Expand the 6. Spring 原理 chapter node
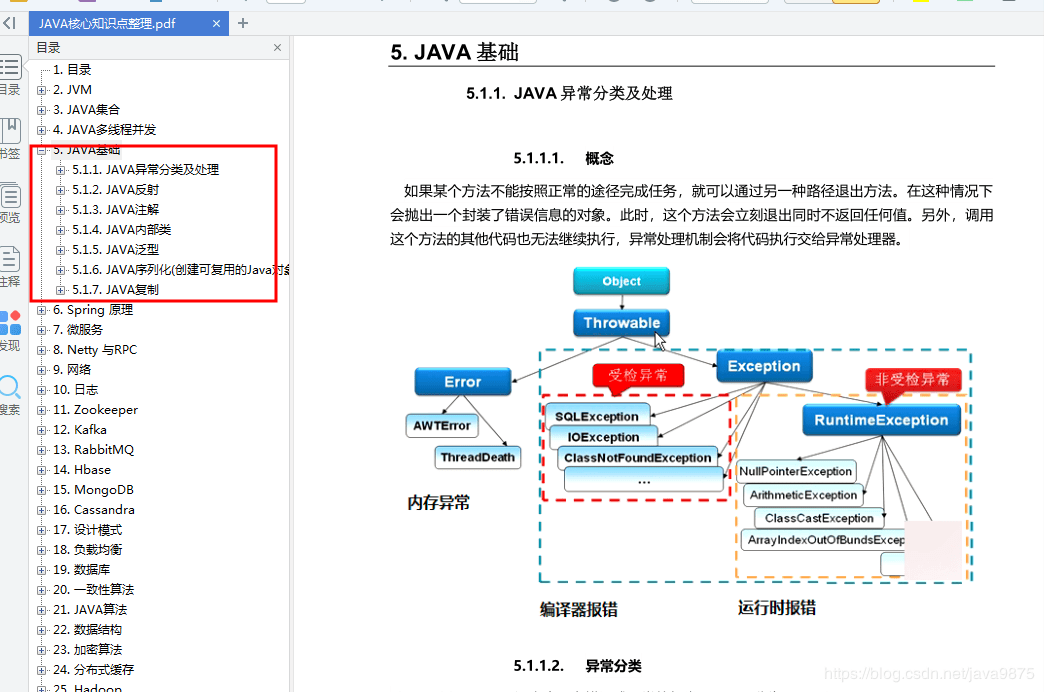Viewport: 1044px width, 692px height. pos(40,309)
